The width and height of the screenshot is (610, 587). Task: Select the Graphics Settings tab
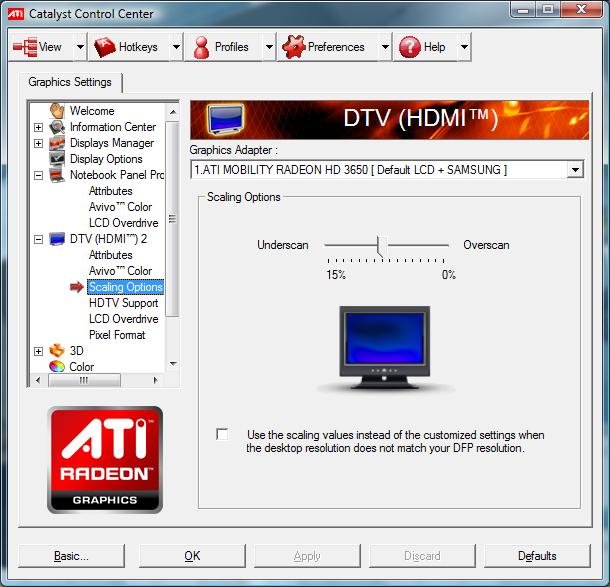tap(70, 82)
